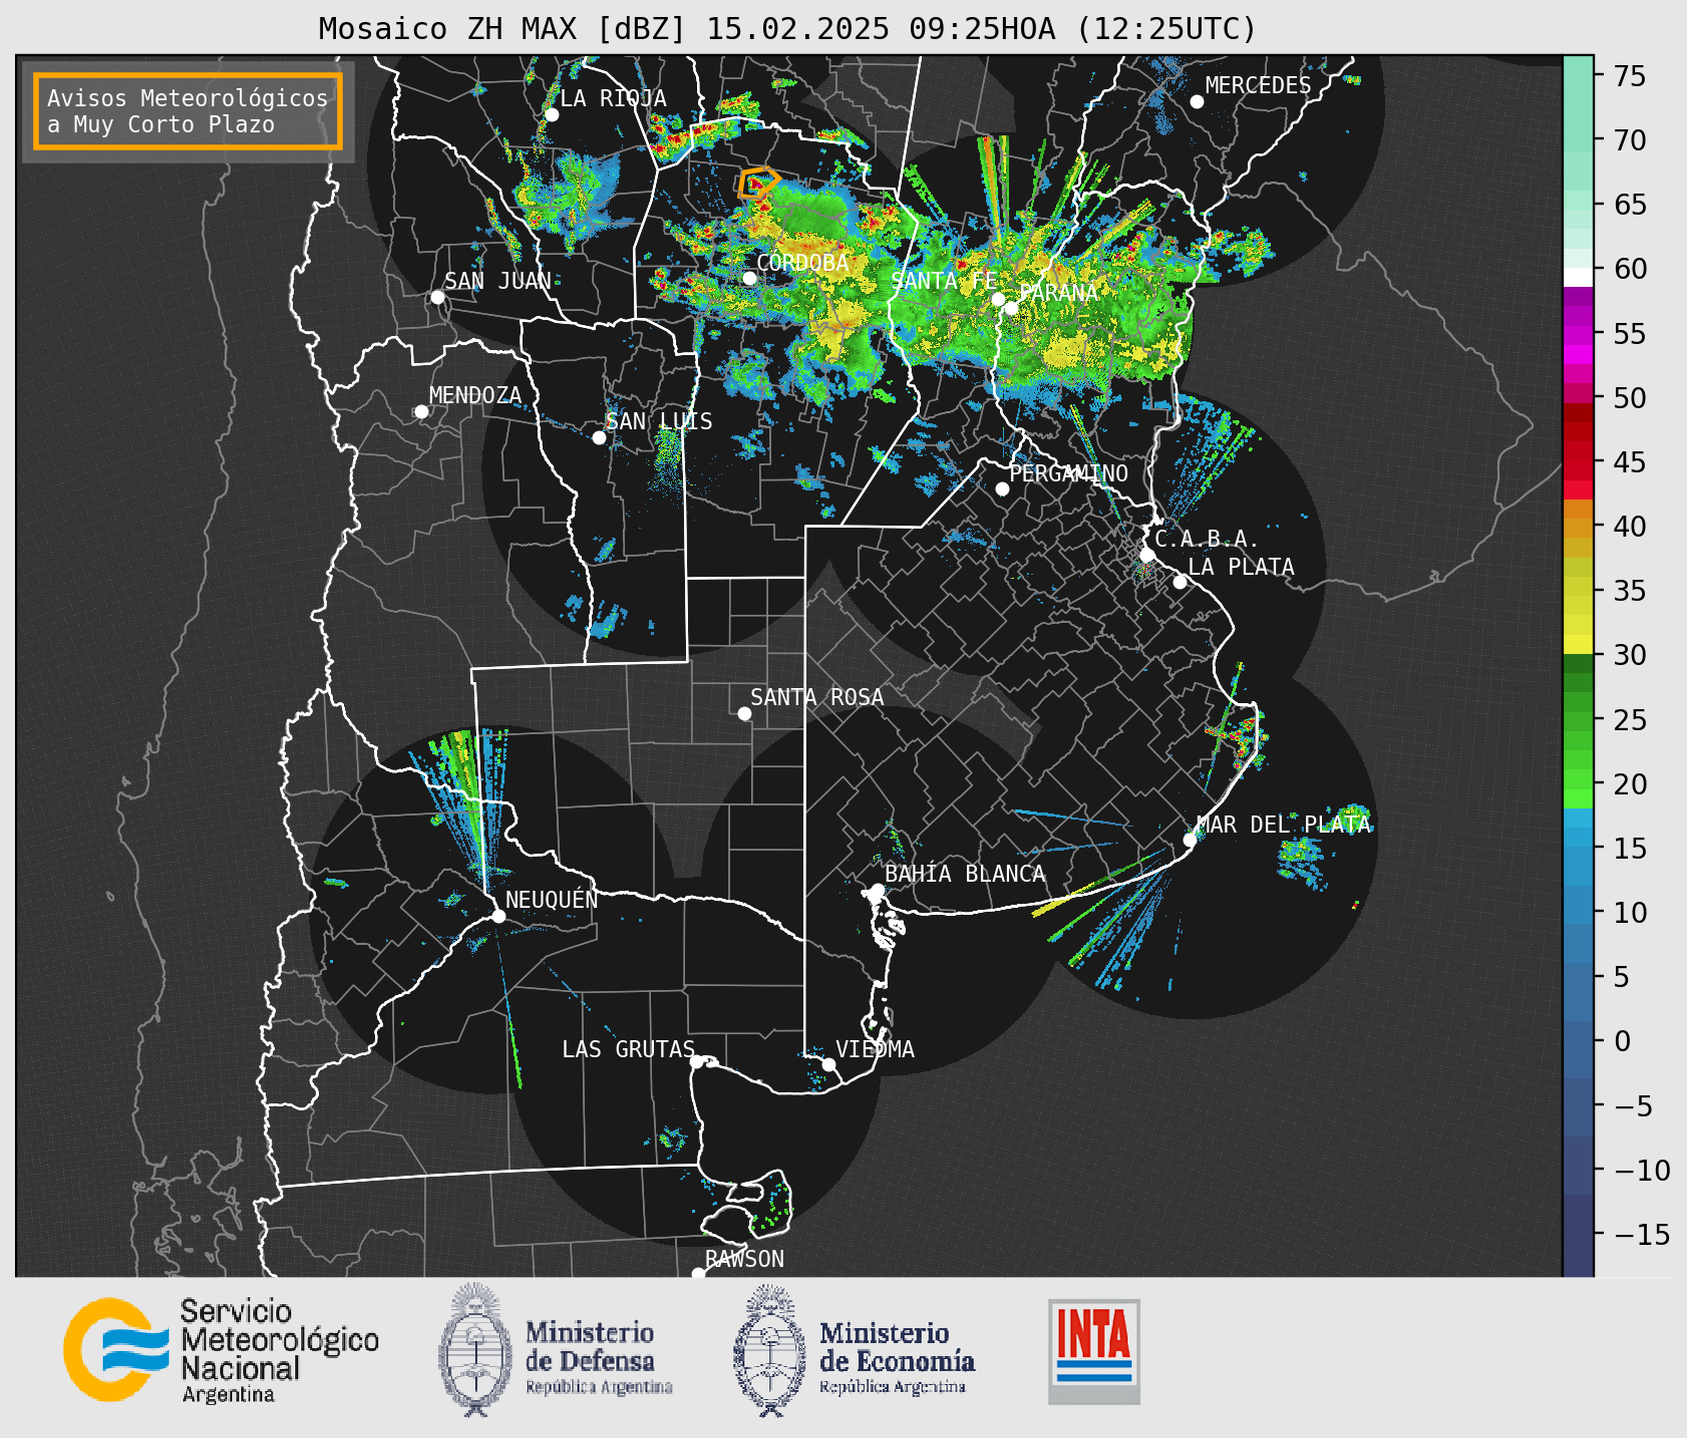This screenshot has height=1438, width=1687.
Task: Click the SANTA ROSA label
Action: pyautogui.click(x=817, y=697)
